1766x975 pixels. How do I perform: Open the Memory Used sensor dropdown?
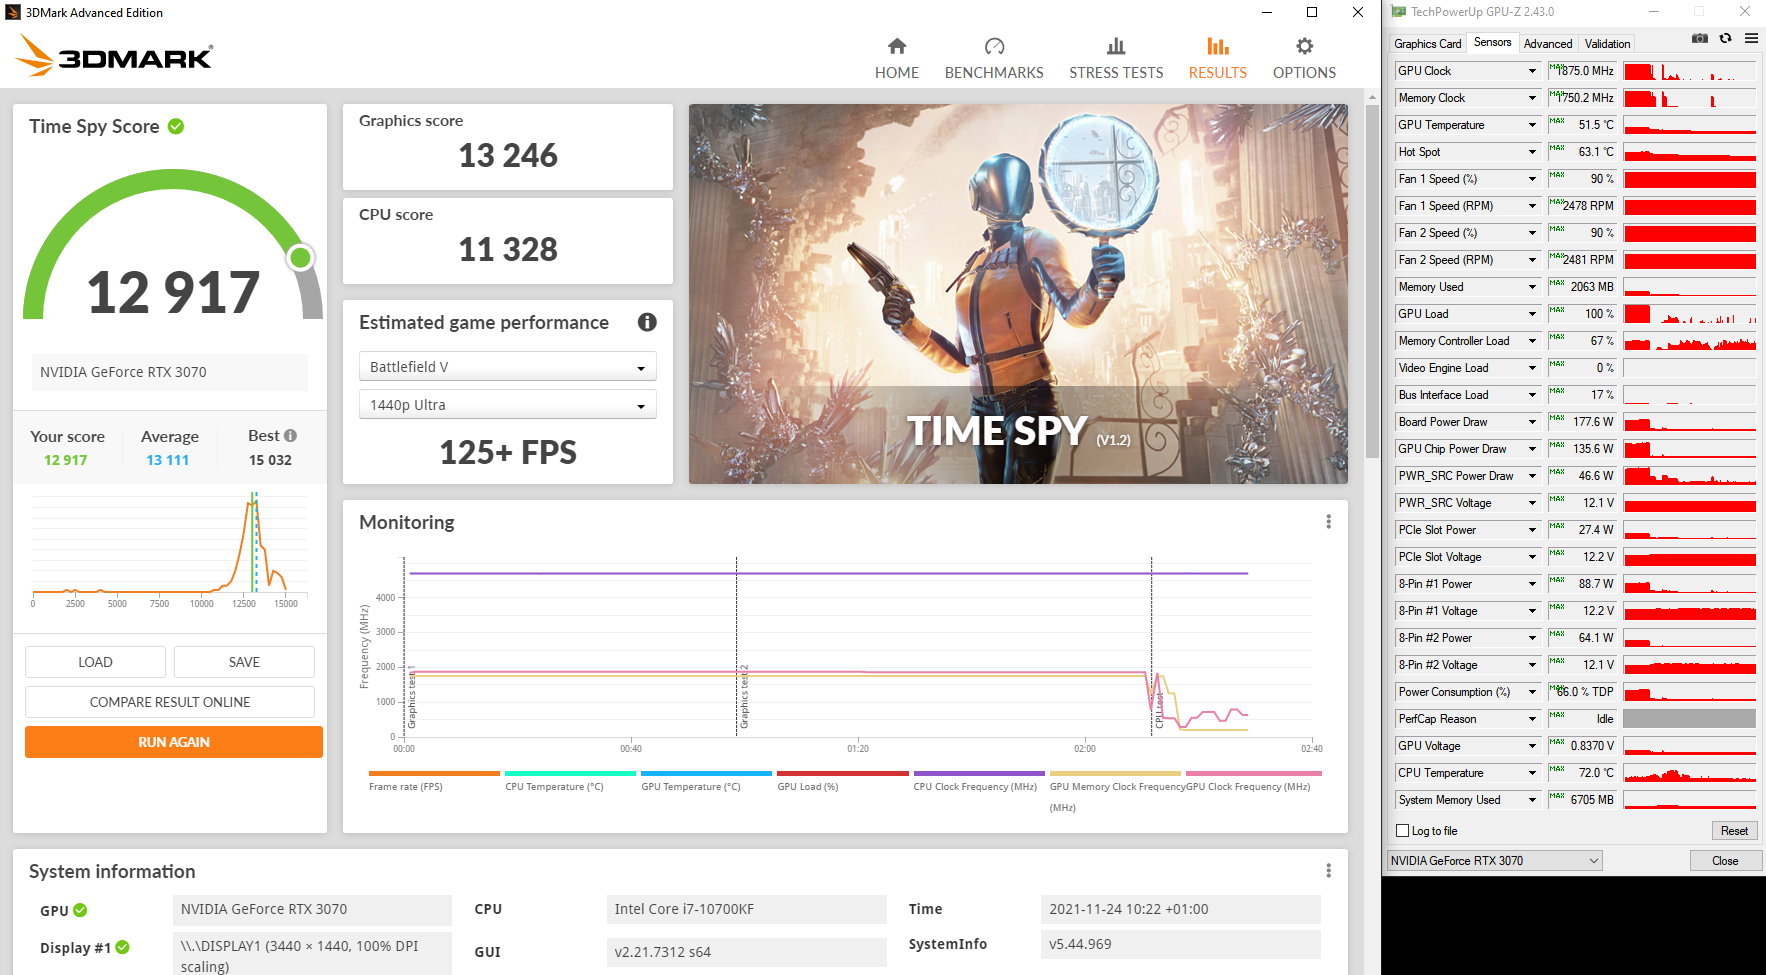pyautogui.click(x=1532, y=287)
